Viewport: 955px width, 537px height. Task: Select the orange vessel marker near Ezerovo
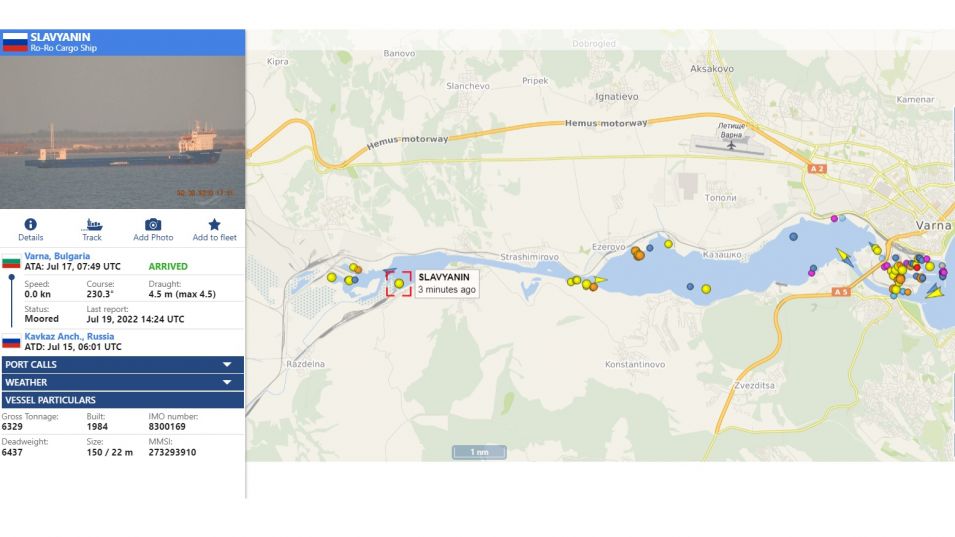coord(638,254)
